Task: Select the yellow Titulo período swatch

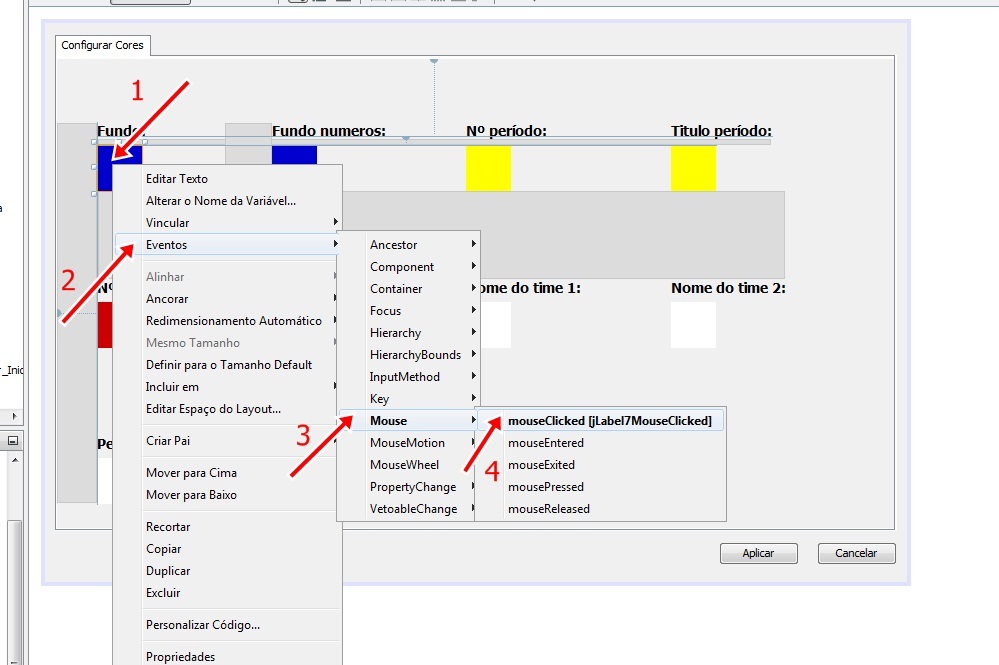Action: click(x=693, y=168)
